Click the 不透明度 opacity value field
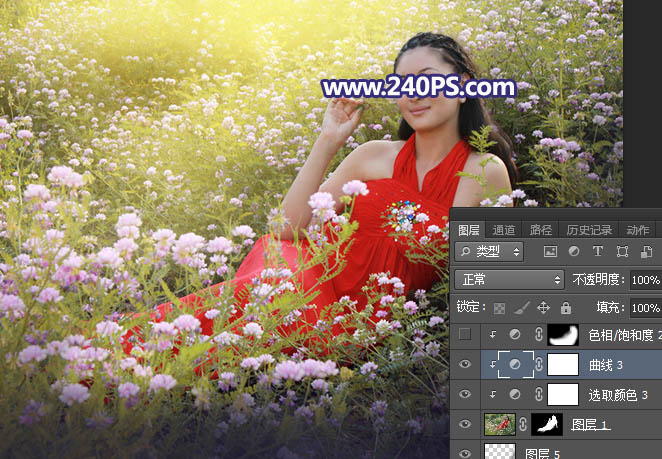 point(645,279)
